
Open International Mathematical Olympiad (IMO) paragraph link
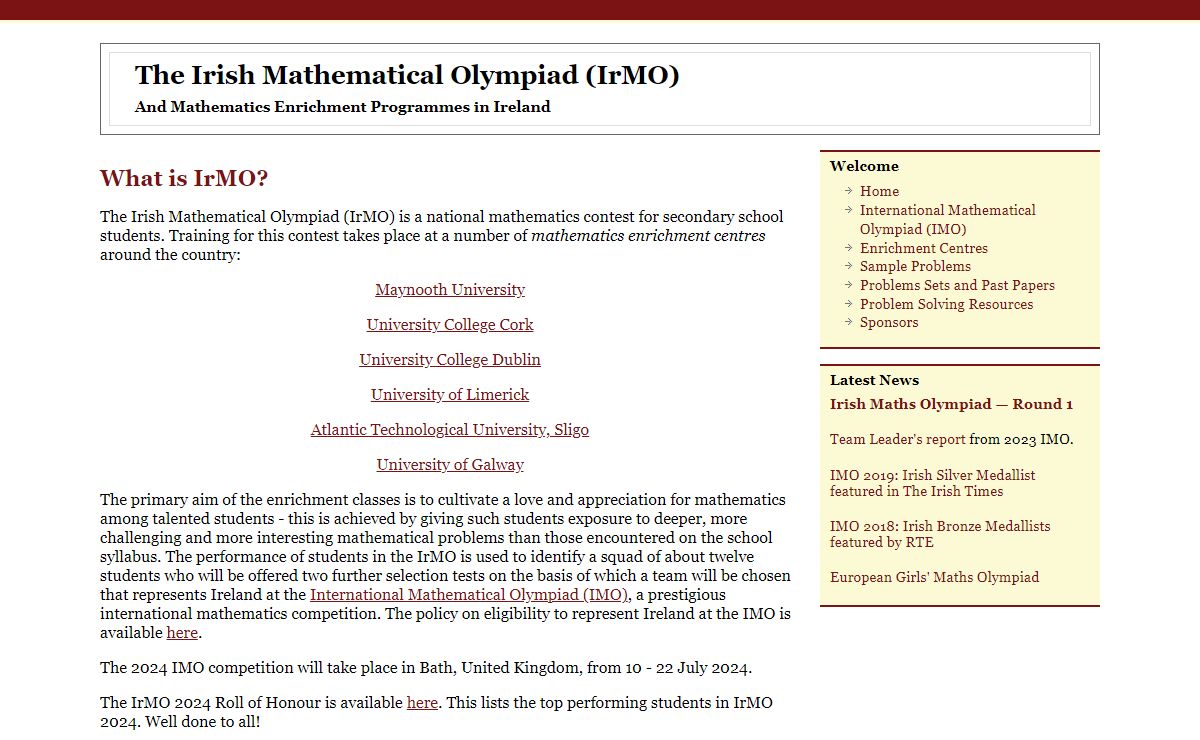[469, 595]
